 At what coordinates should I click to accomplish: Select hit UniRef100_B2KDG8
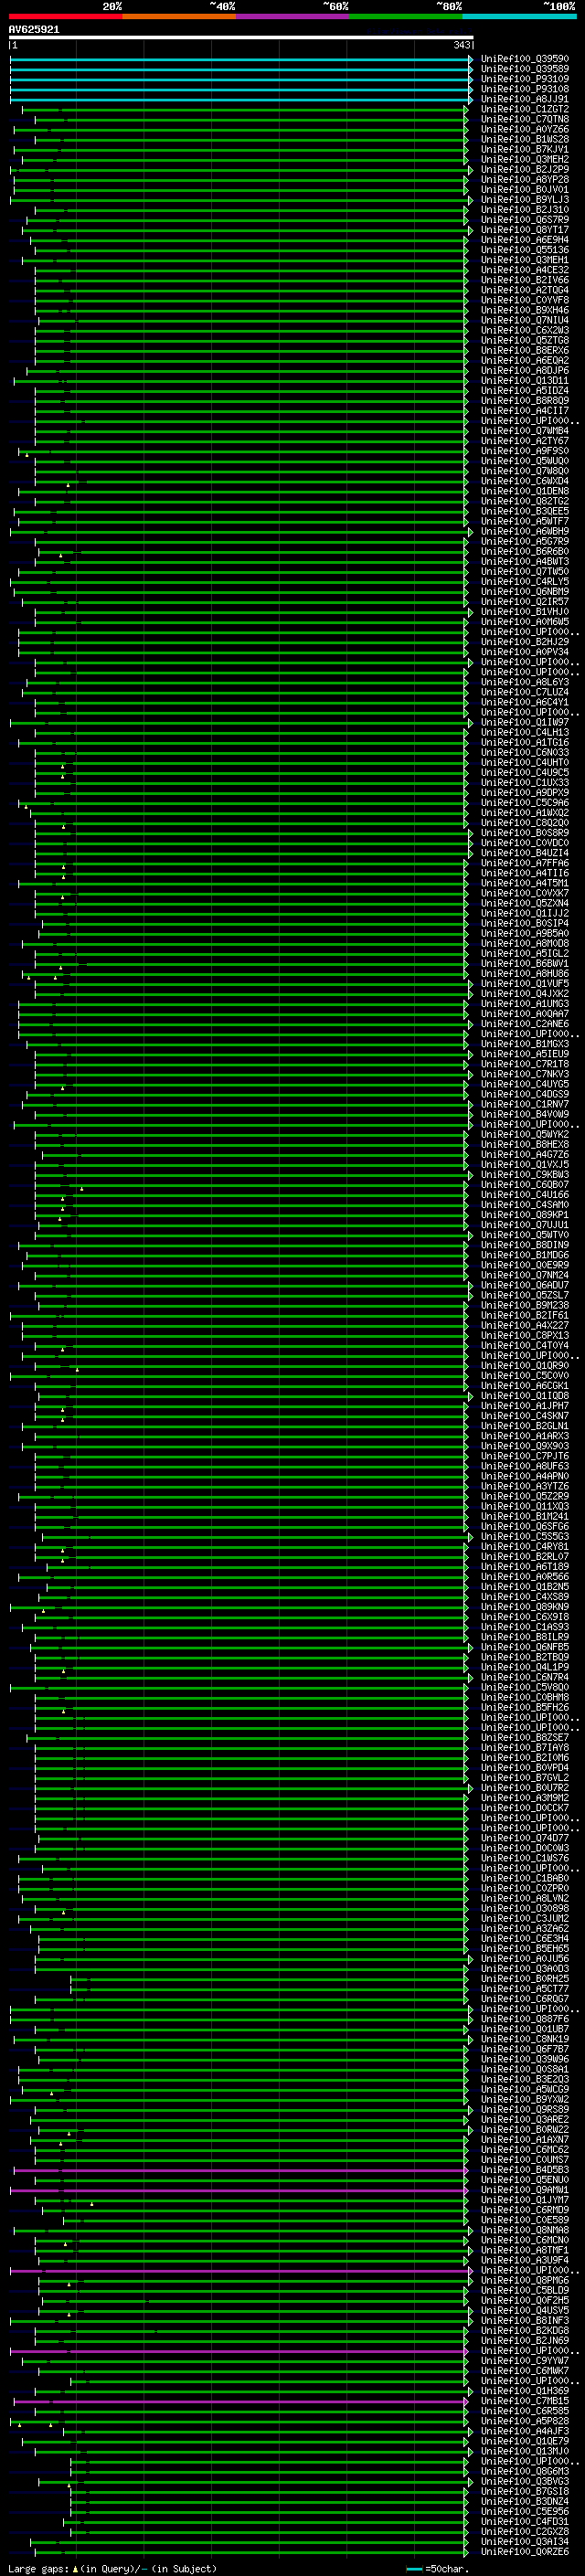click(525, 2330)
